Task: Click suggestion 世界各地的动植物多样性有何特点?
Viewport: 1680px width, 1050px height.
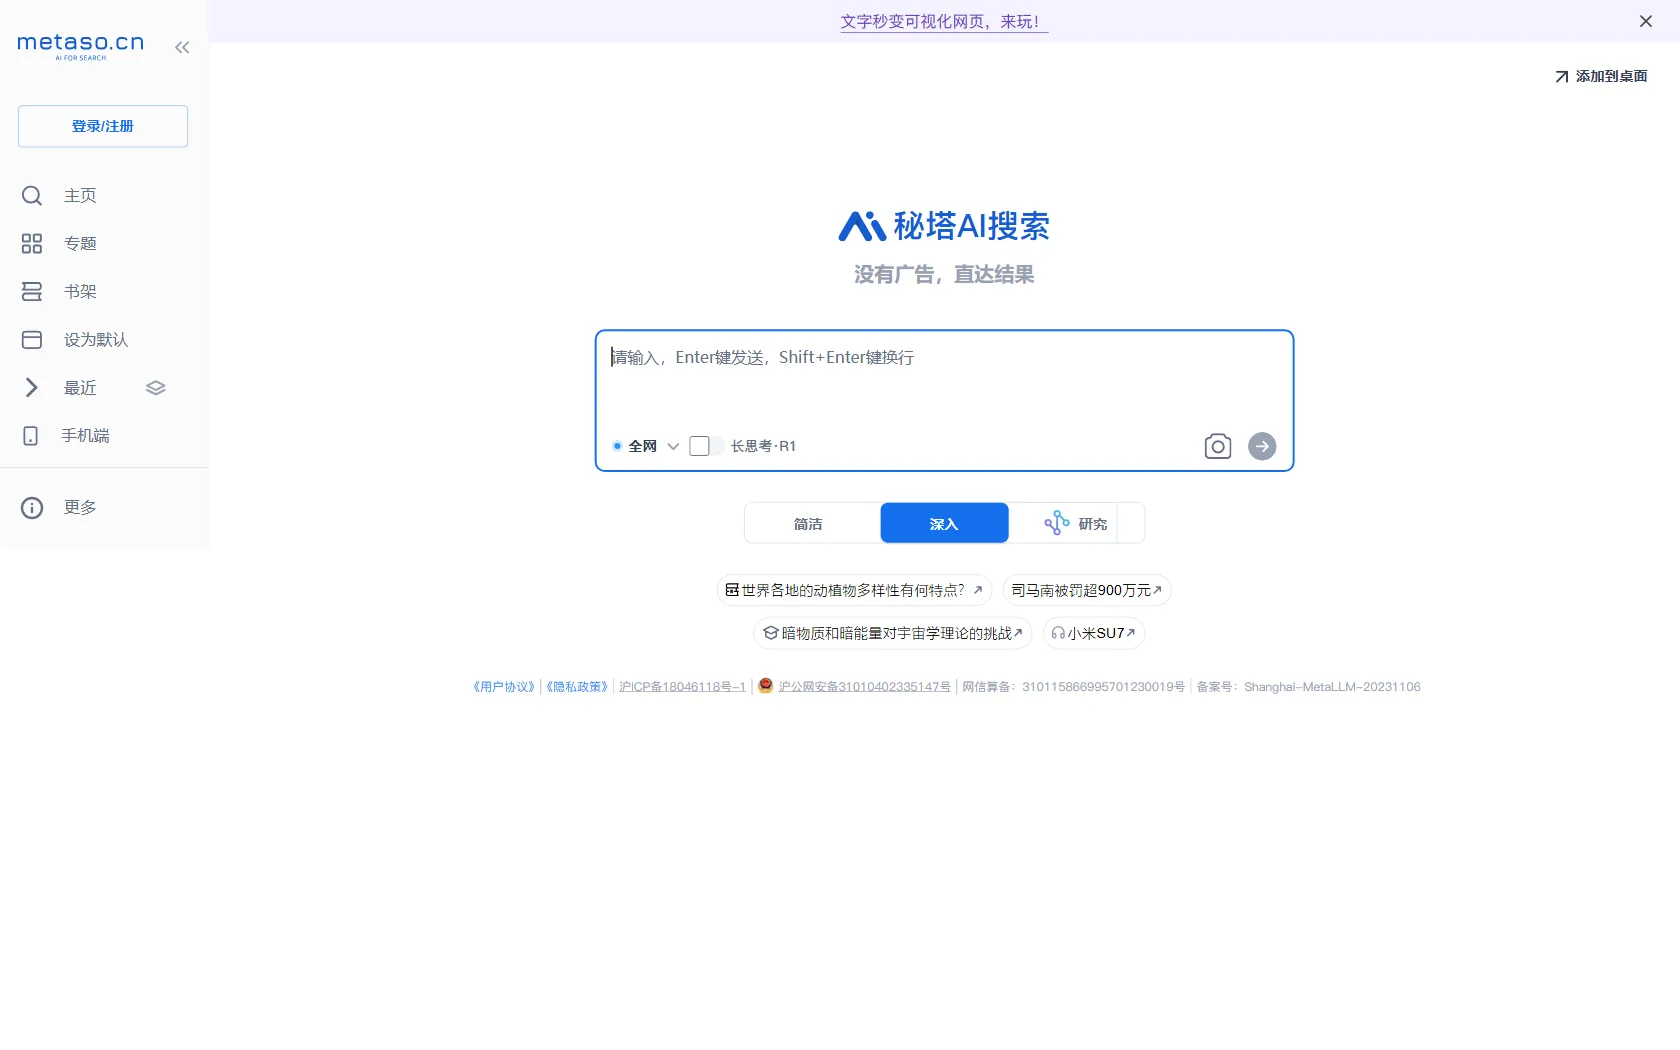Action: pos(854,591)
